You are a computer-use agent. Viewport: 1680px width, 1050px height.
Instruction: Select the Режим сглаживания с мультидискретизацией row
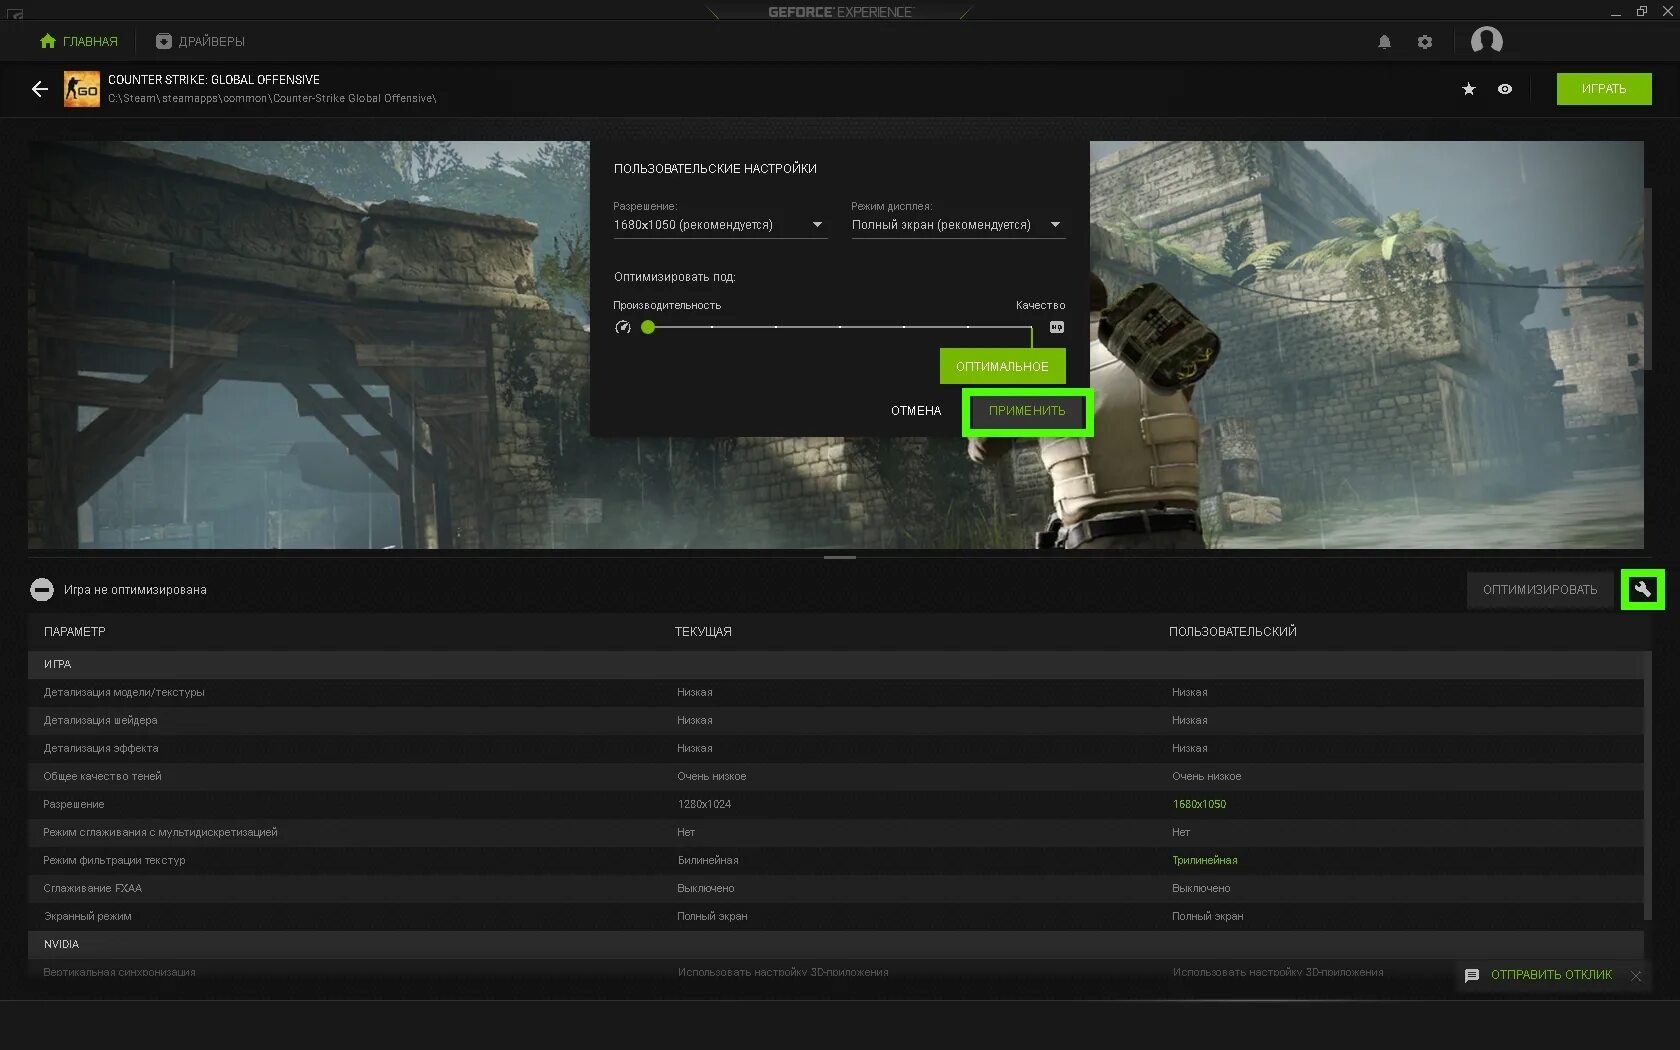tap(836, 832)
